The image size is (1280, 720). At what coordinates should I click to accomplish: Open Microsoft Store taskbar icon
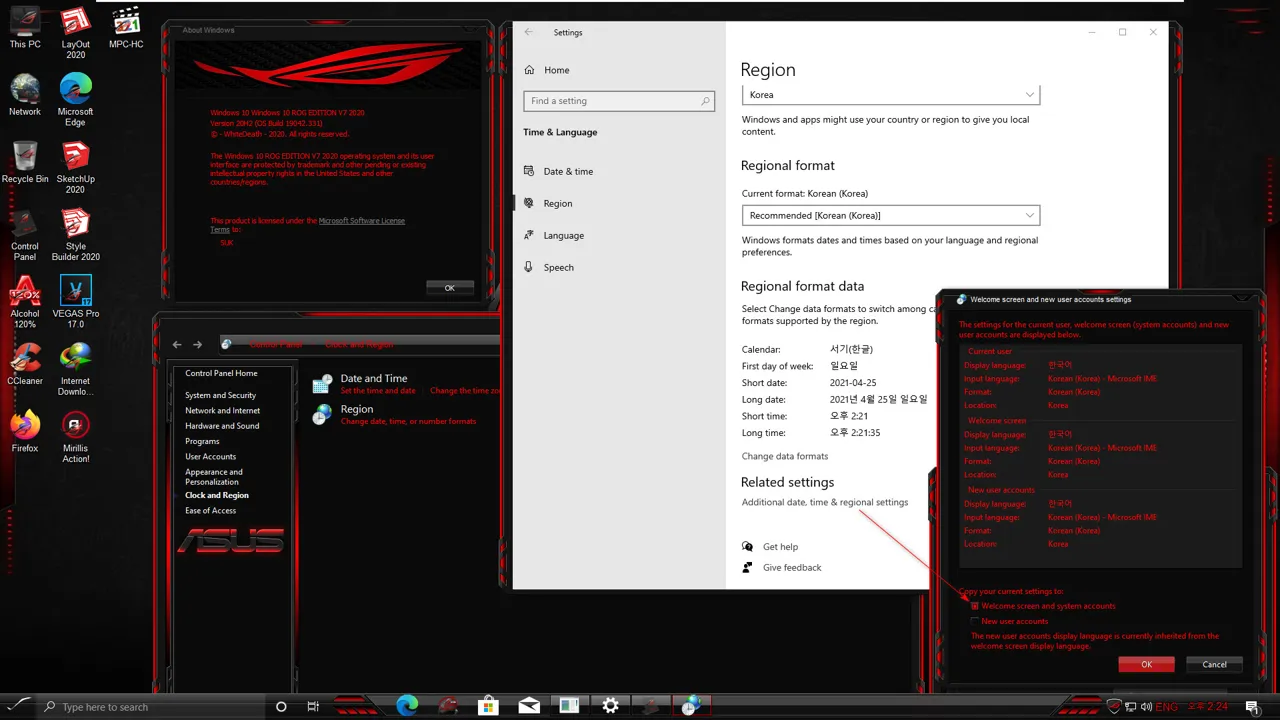pos(487,705)
